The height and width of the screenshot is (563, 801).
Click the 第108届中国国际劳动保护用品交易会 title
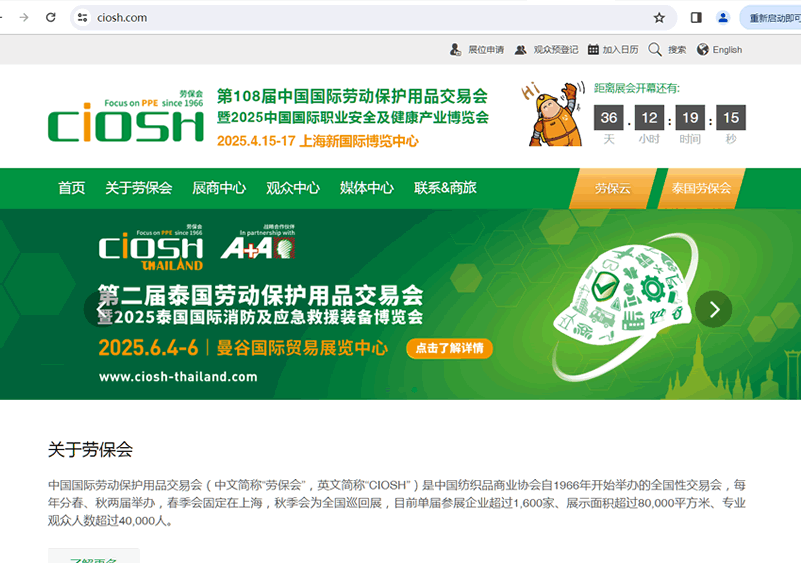352,96
